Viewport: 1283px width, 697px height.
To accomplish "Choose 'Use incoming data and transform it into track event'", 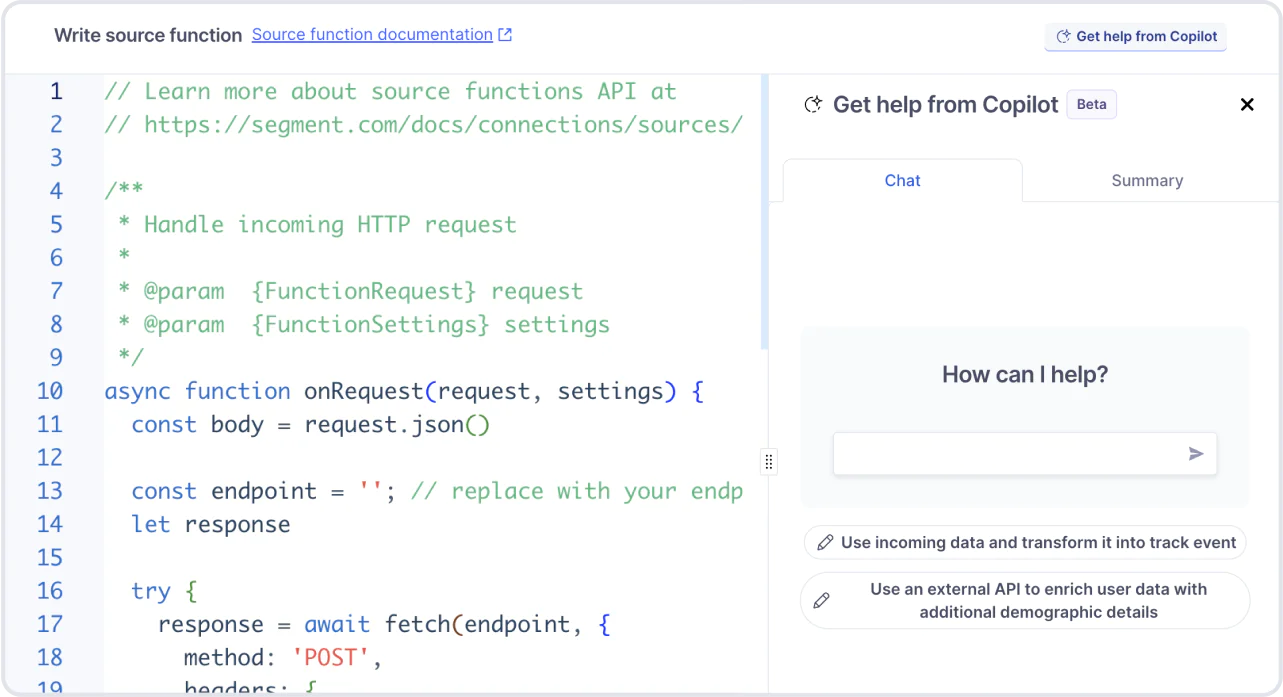I will [1025, 542].
